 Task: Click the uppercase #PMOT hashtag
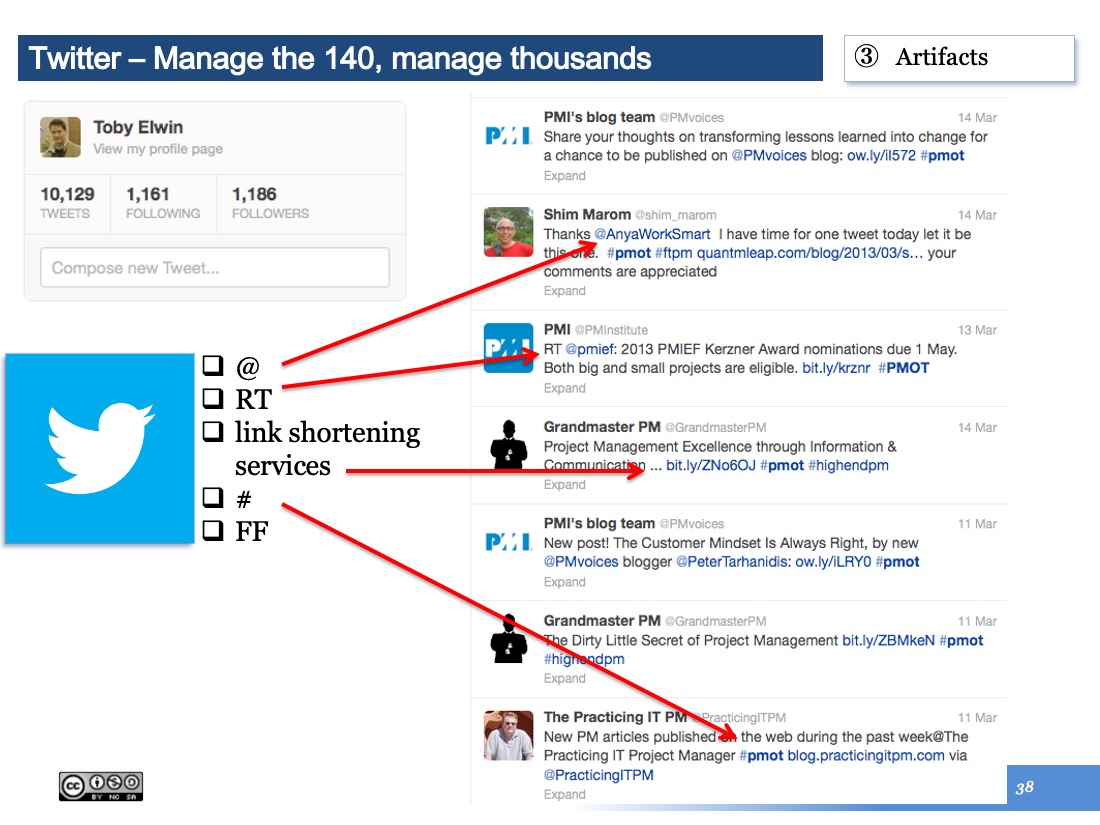click(904, 368)
